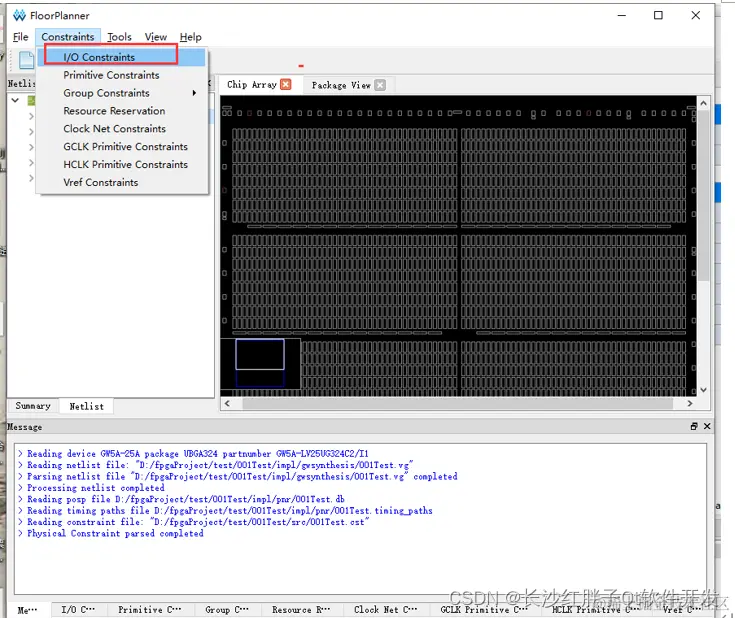Expand Group Constraints submenu
This screenshot has width=735, height=618.
tap(122, 93)
